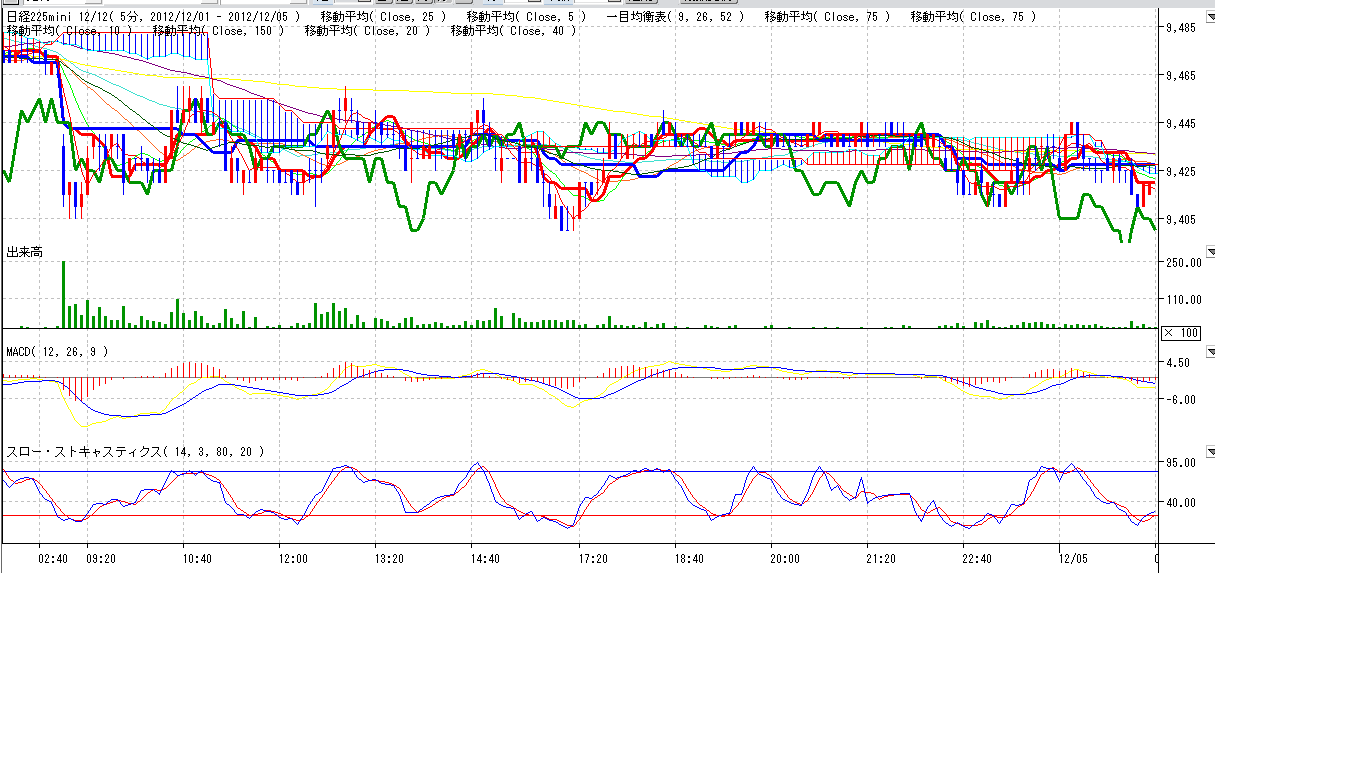Click the 17:20 time axis marker
The height and width of the screenshot is (768, 1366).
click(593, 559)
